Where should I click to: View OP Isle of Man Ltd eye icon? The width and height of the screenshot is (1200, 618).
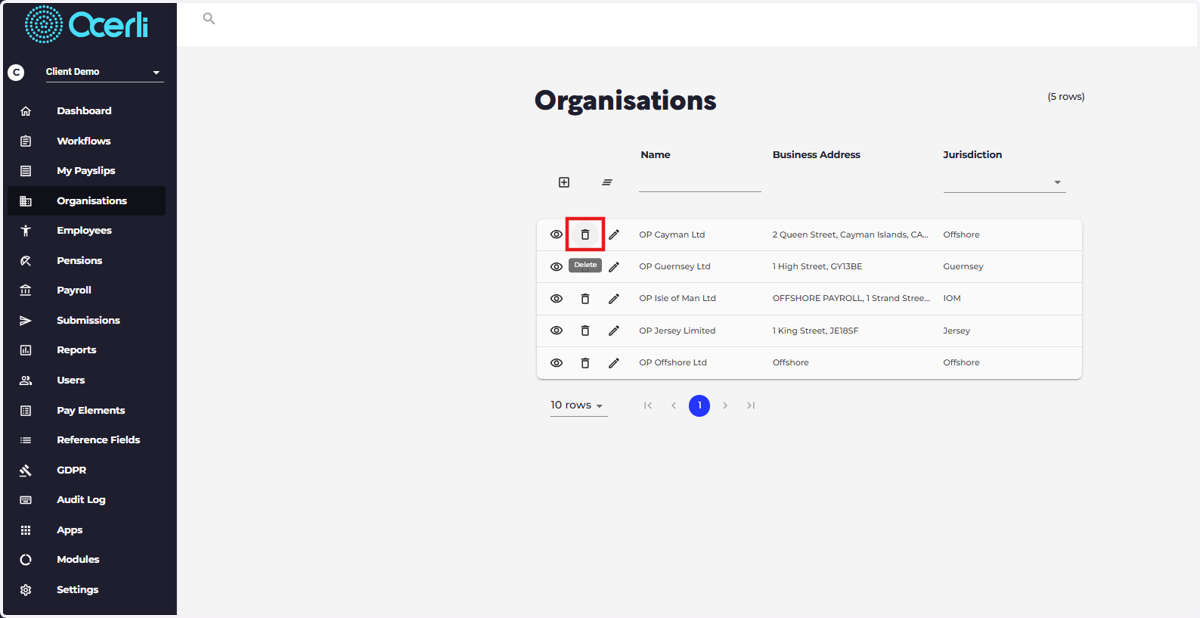[x=556, y=299]
